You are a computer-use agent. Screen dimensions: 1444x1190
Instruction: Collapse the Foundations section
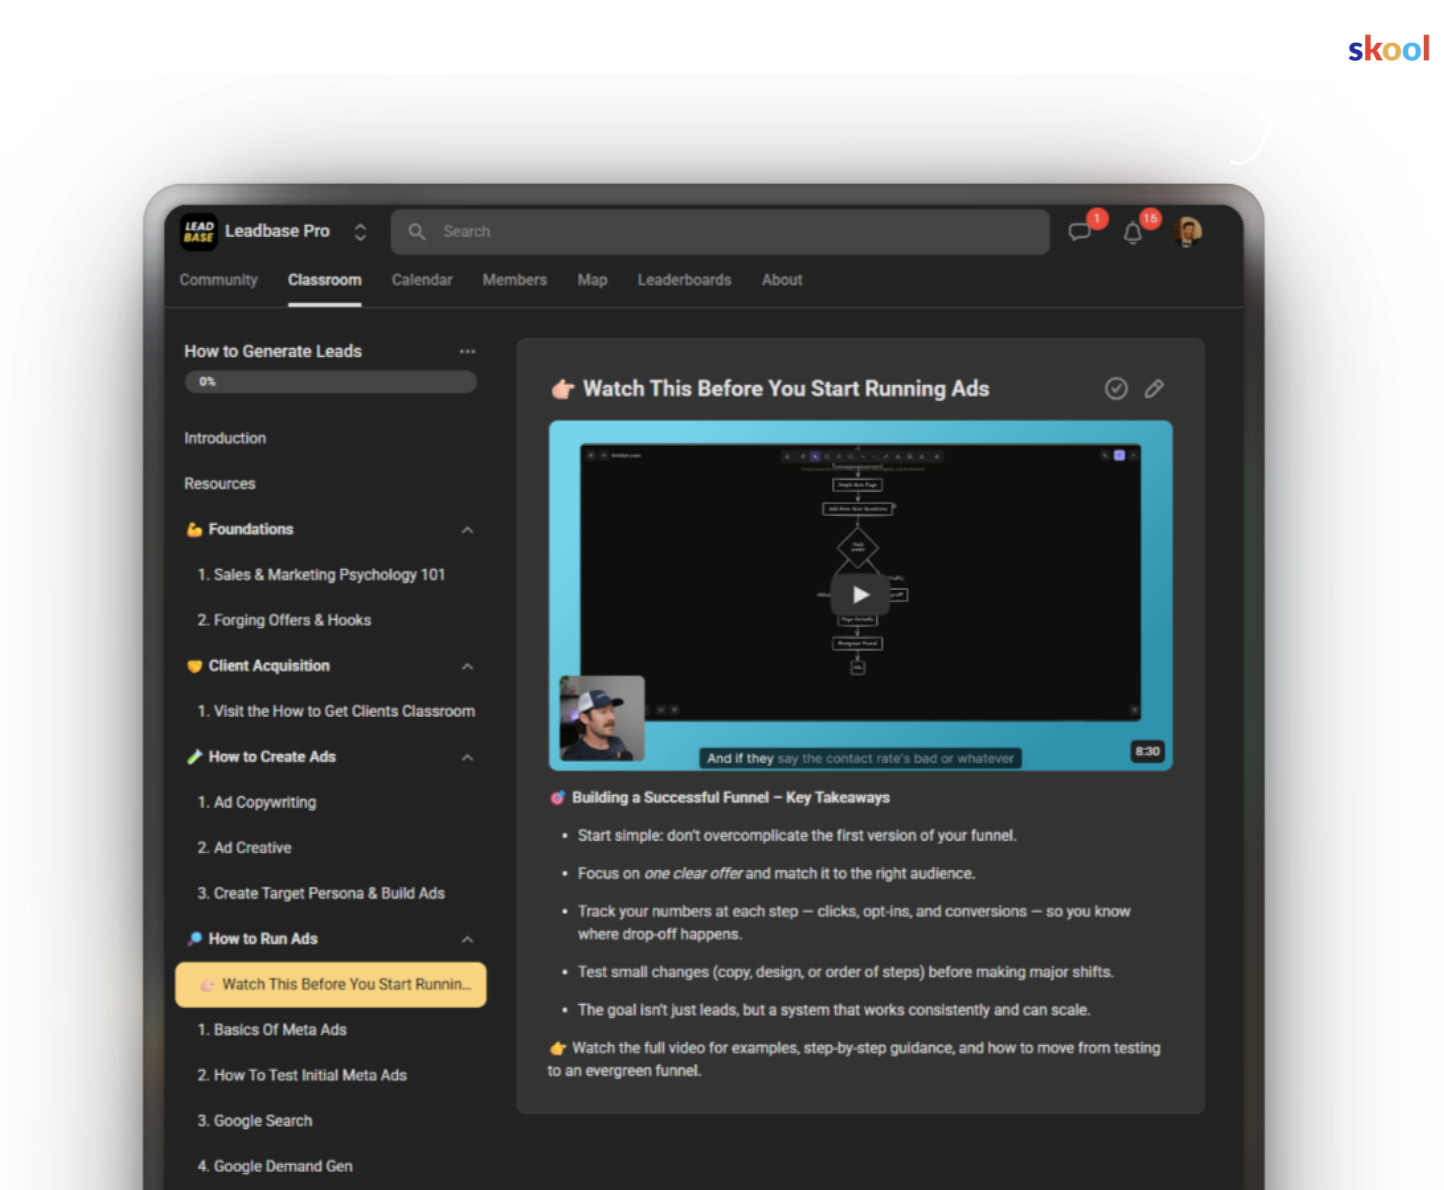[467, 529]
